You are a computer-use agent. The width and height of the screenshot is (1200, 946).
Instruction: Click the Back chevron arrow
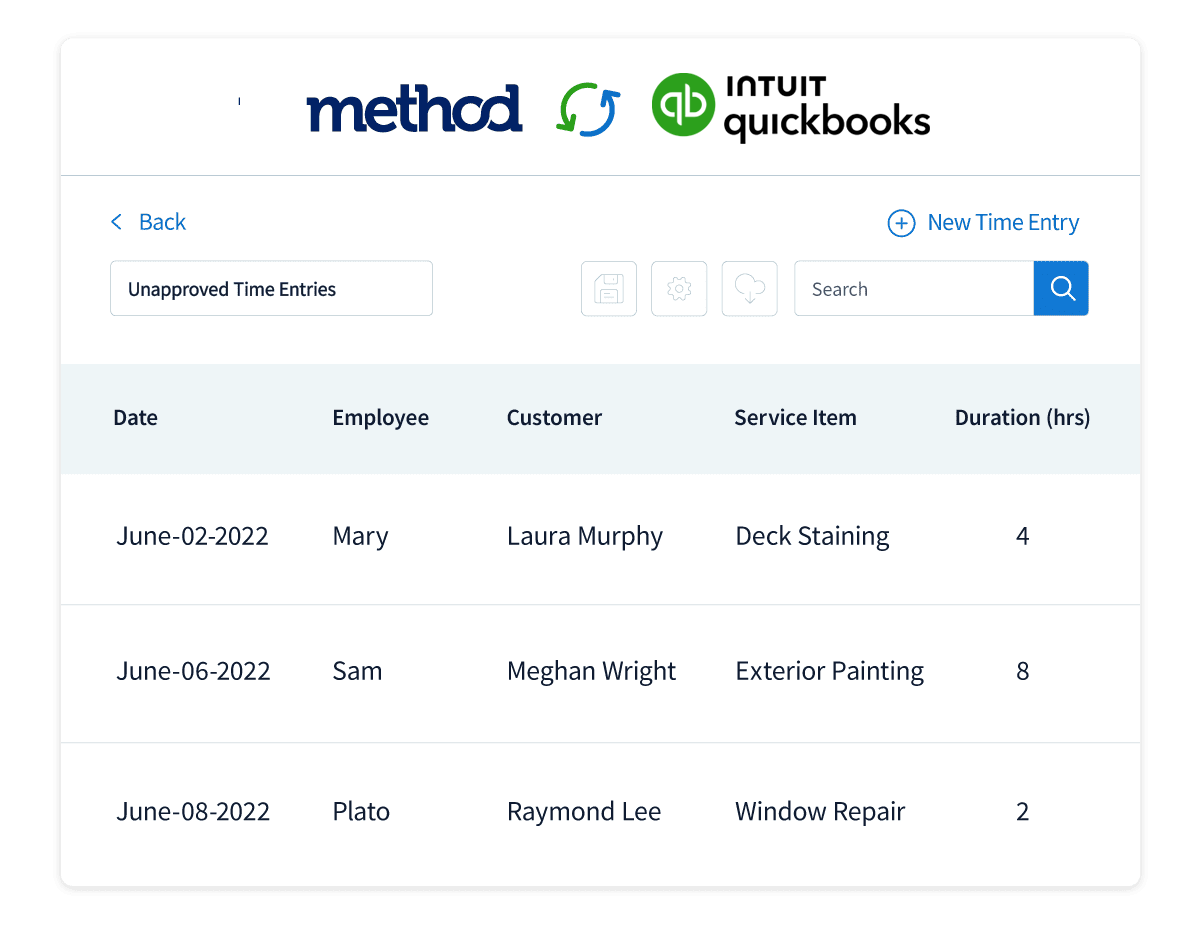[116, 222]
